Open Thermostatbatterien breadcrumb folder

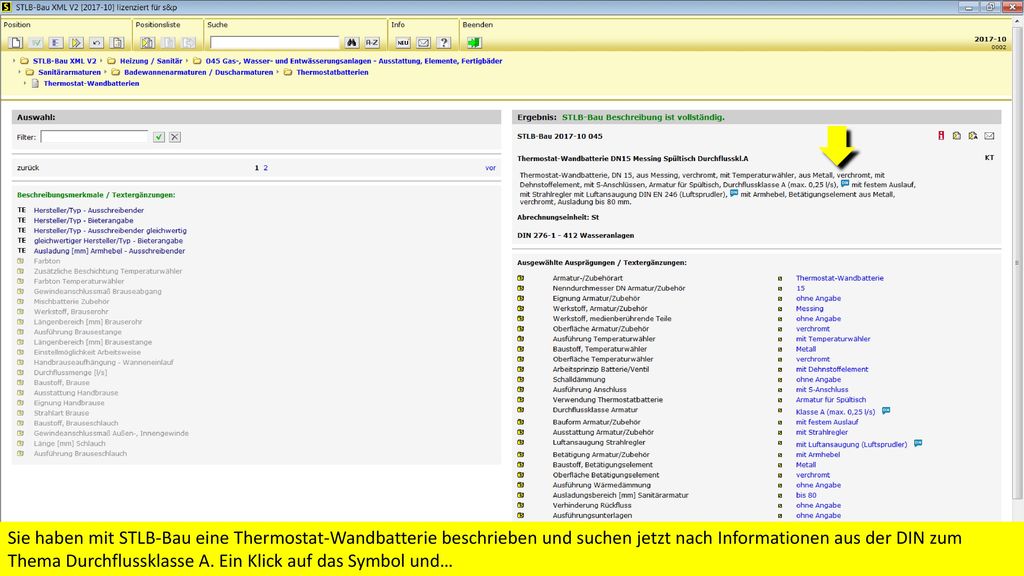click(332, 72)
